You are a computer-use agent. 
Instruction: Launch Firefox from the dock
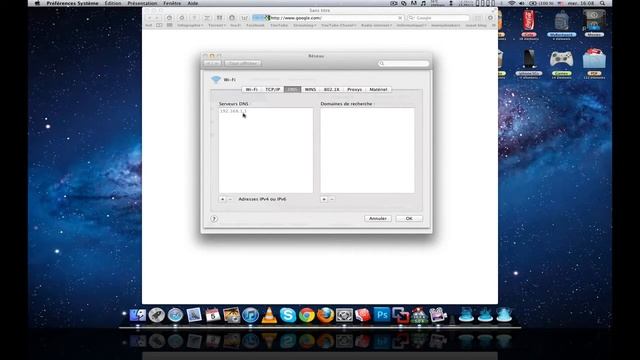(325, 315)
